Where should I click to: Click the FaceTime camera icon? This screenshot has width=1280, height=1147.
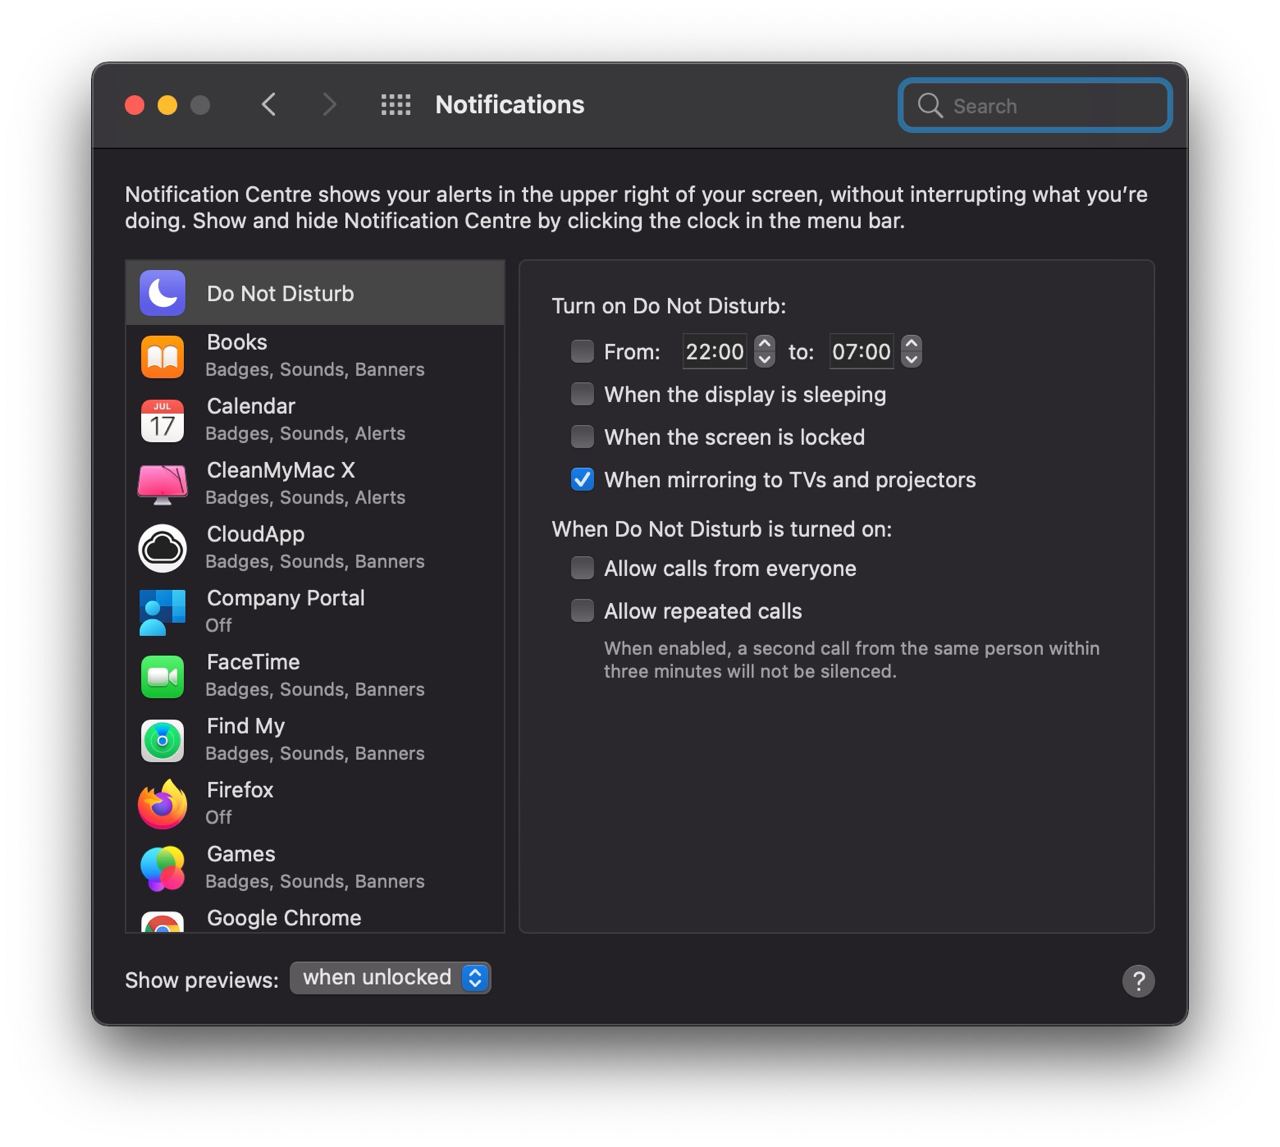162,677
